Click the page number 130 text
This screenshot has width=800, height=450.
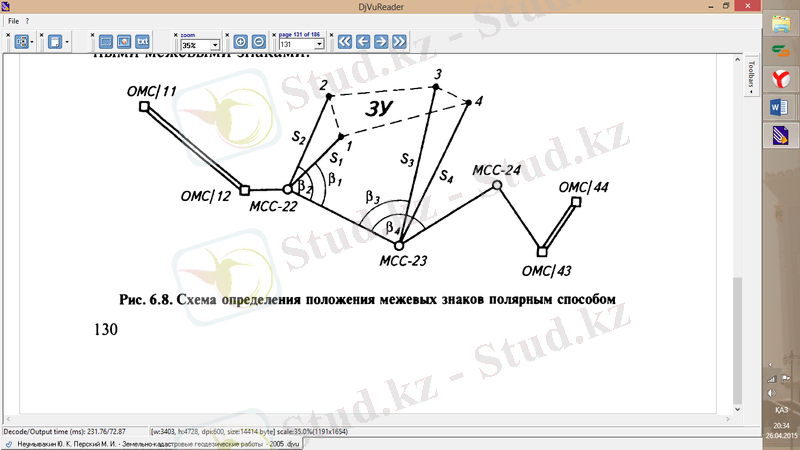tap(106, 330)
